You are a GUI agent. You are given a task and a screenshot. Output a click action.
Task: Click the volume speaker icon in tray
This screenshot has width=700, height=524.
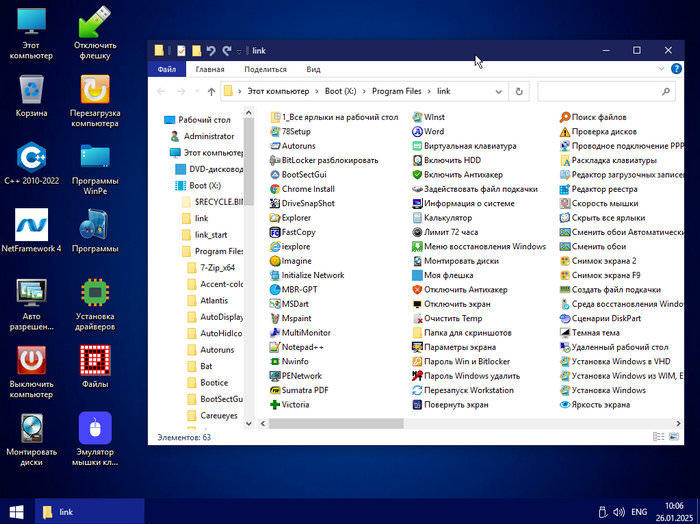point(619,511)
